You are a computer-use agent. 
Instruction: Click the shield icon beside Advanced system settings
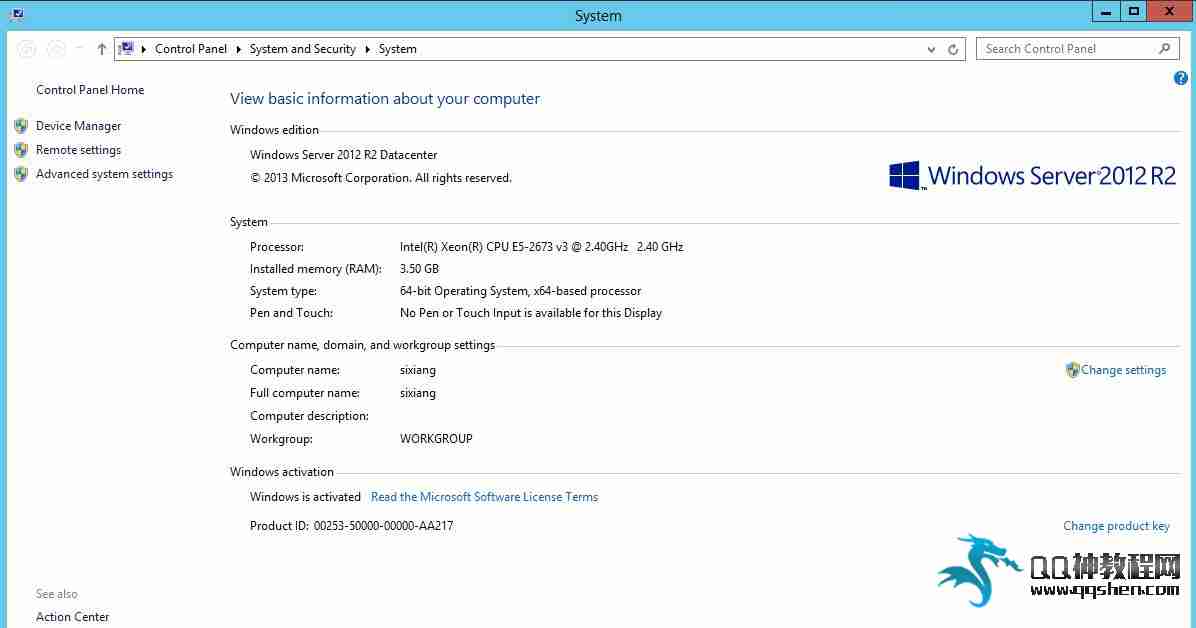pos(21,174)
